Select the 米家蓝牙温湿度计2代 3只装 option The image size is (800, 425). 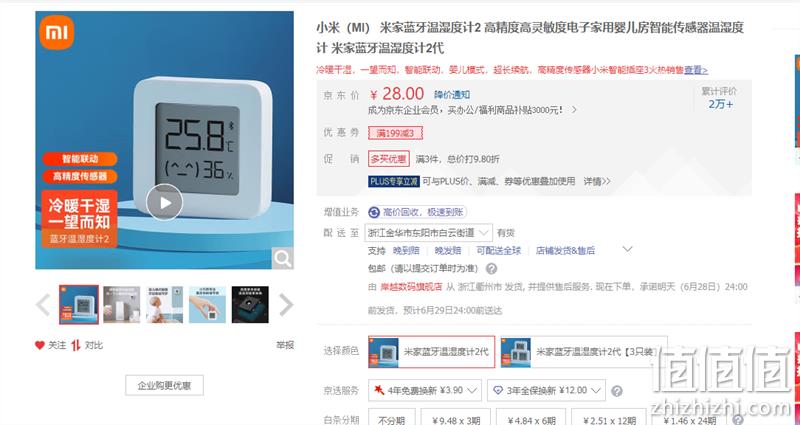(x=584, y=352)
